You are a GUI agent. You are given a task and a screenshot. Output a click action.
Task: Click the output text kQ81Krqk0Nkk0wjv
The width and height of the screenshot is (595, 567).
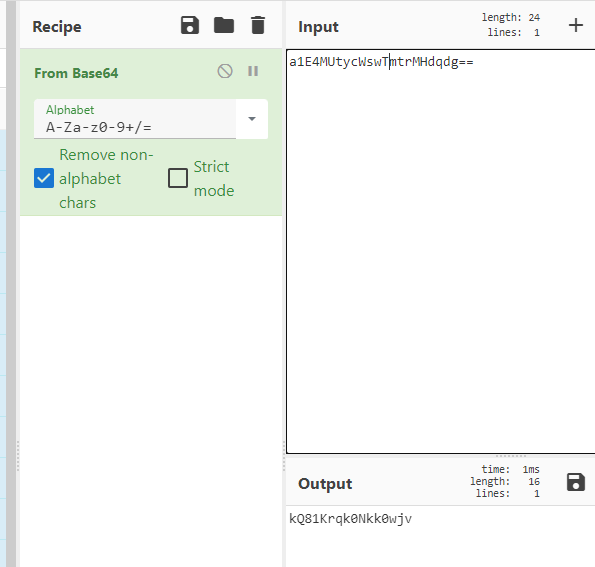[x=350, y=518]
